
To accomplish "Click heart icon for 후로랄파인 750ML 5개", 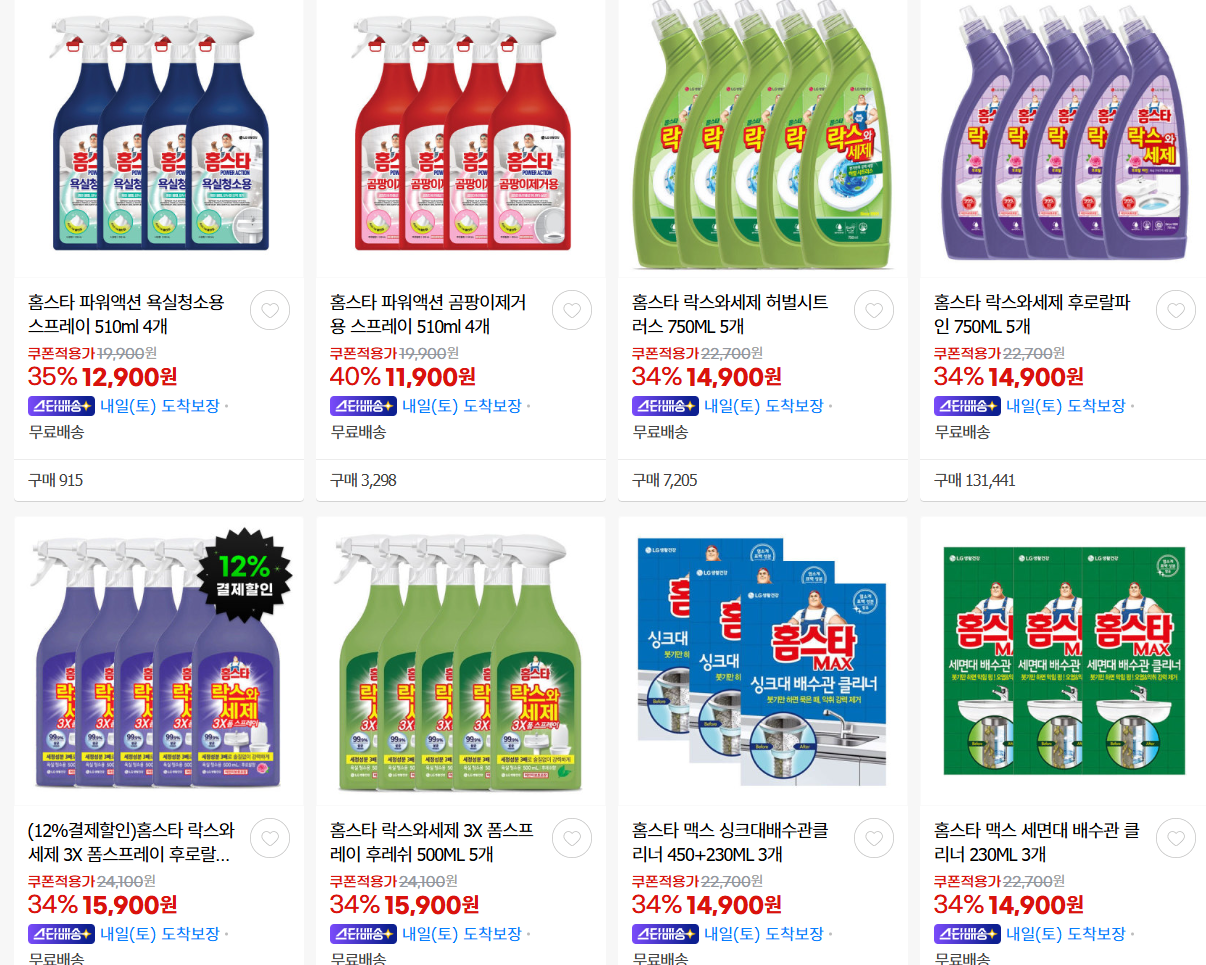I will (x=1176, y=310).
